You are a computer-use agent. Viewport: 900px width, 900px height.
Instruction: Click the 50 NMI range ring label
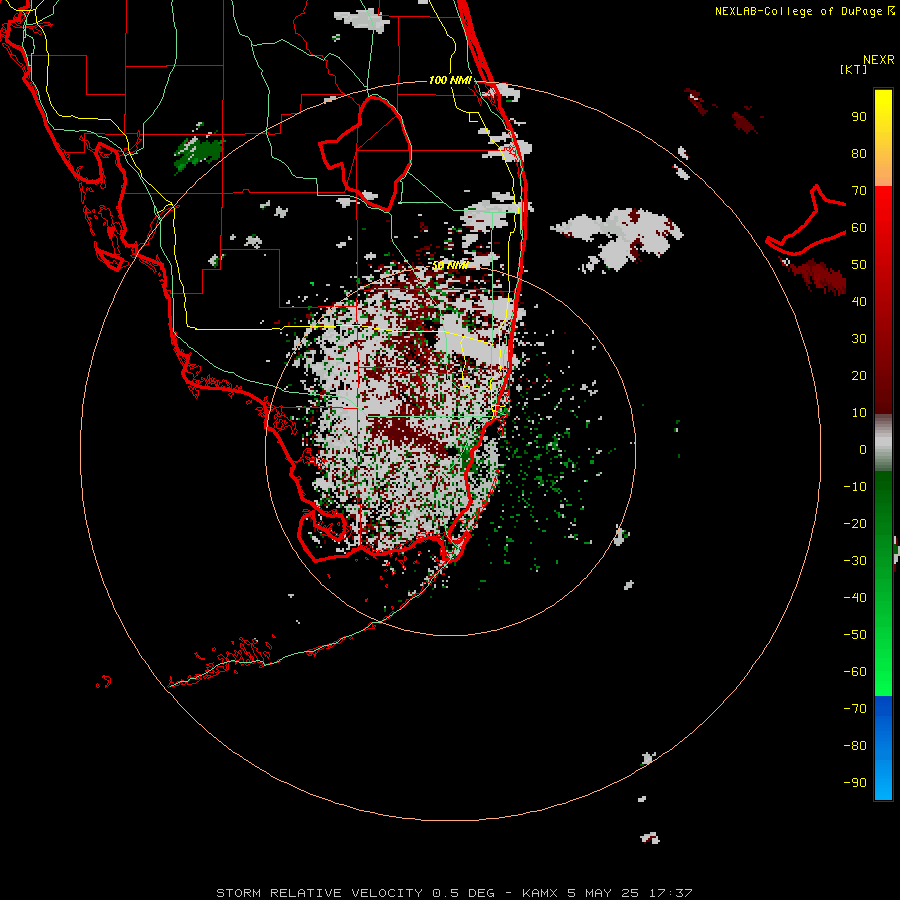(450, 265)
